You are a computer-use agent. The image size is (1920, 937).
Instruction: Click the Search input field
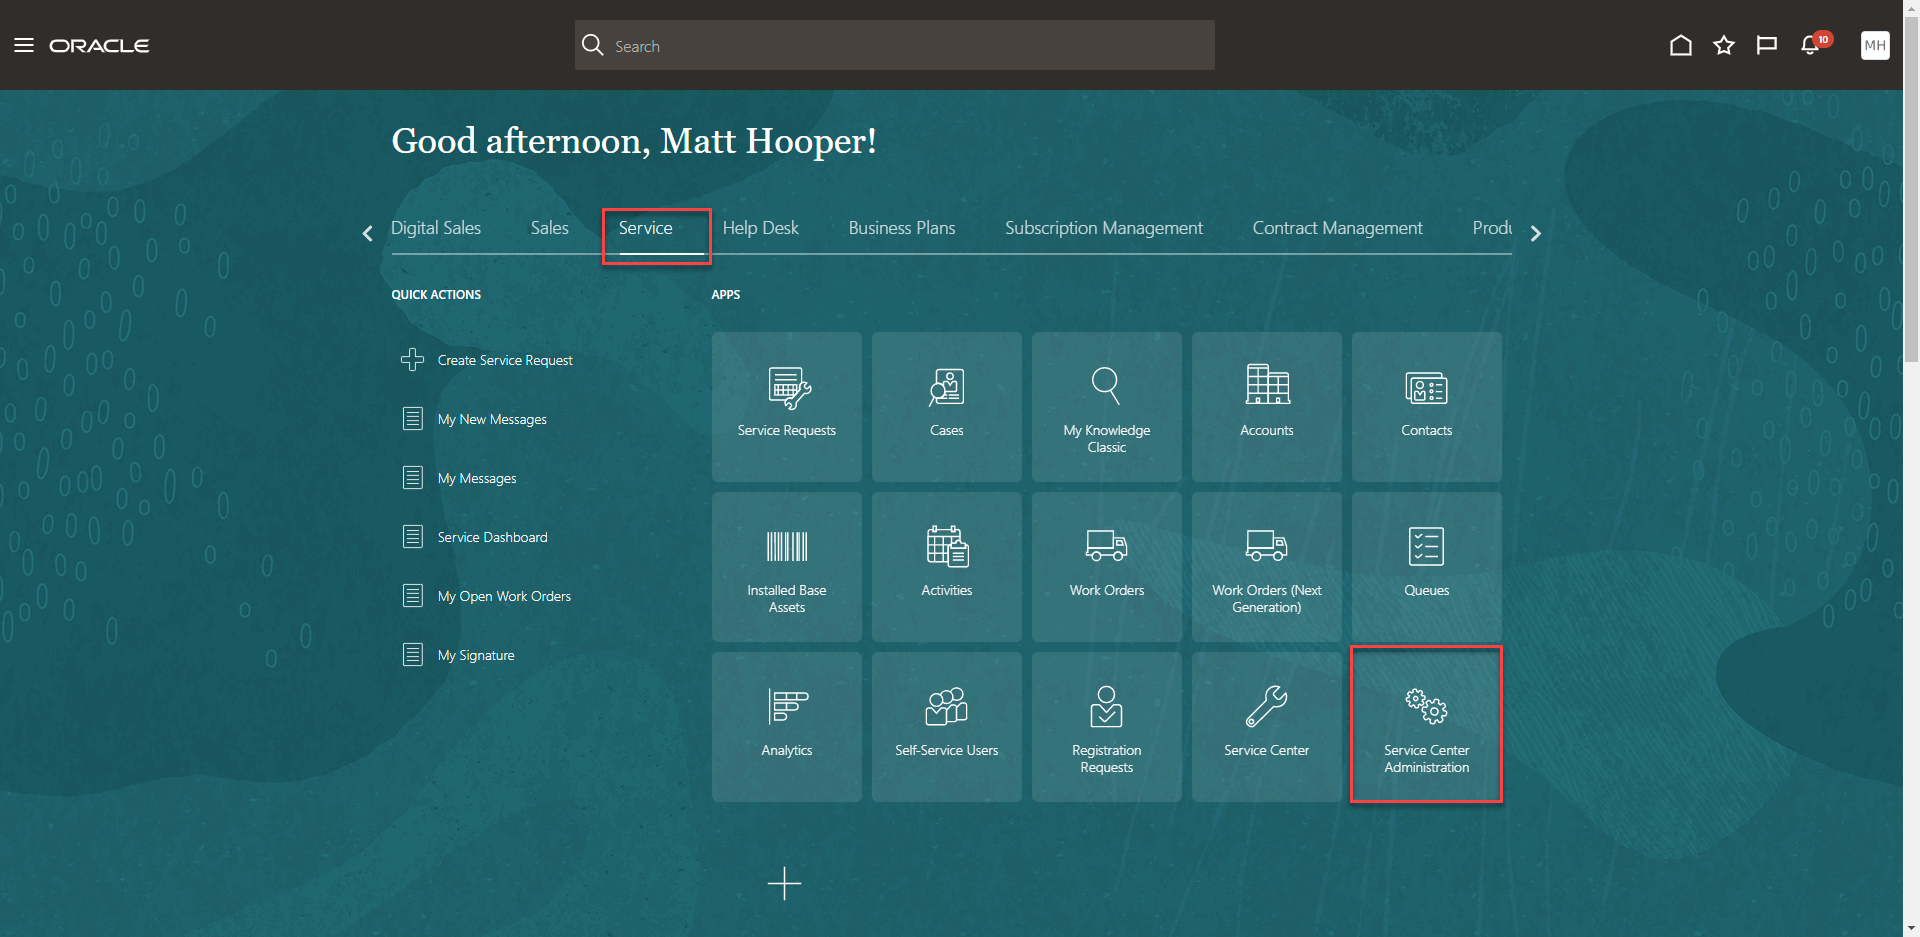[895, 45]
